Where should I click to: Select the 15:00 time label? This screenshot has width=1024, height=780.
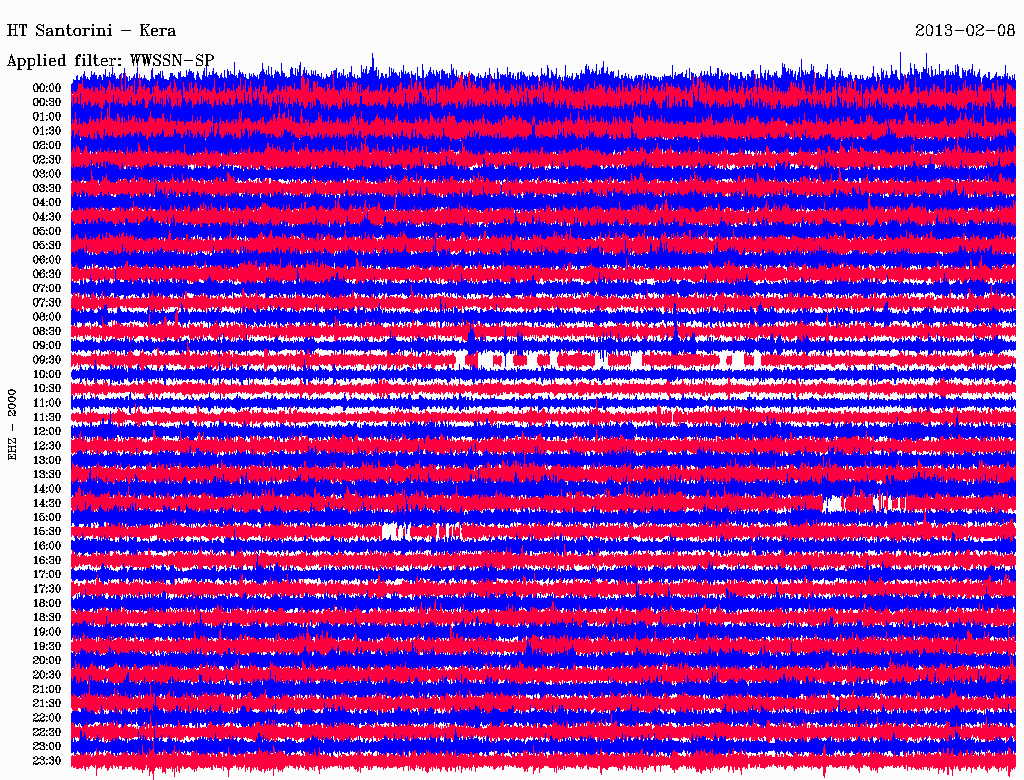pos(47,517)
